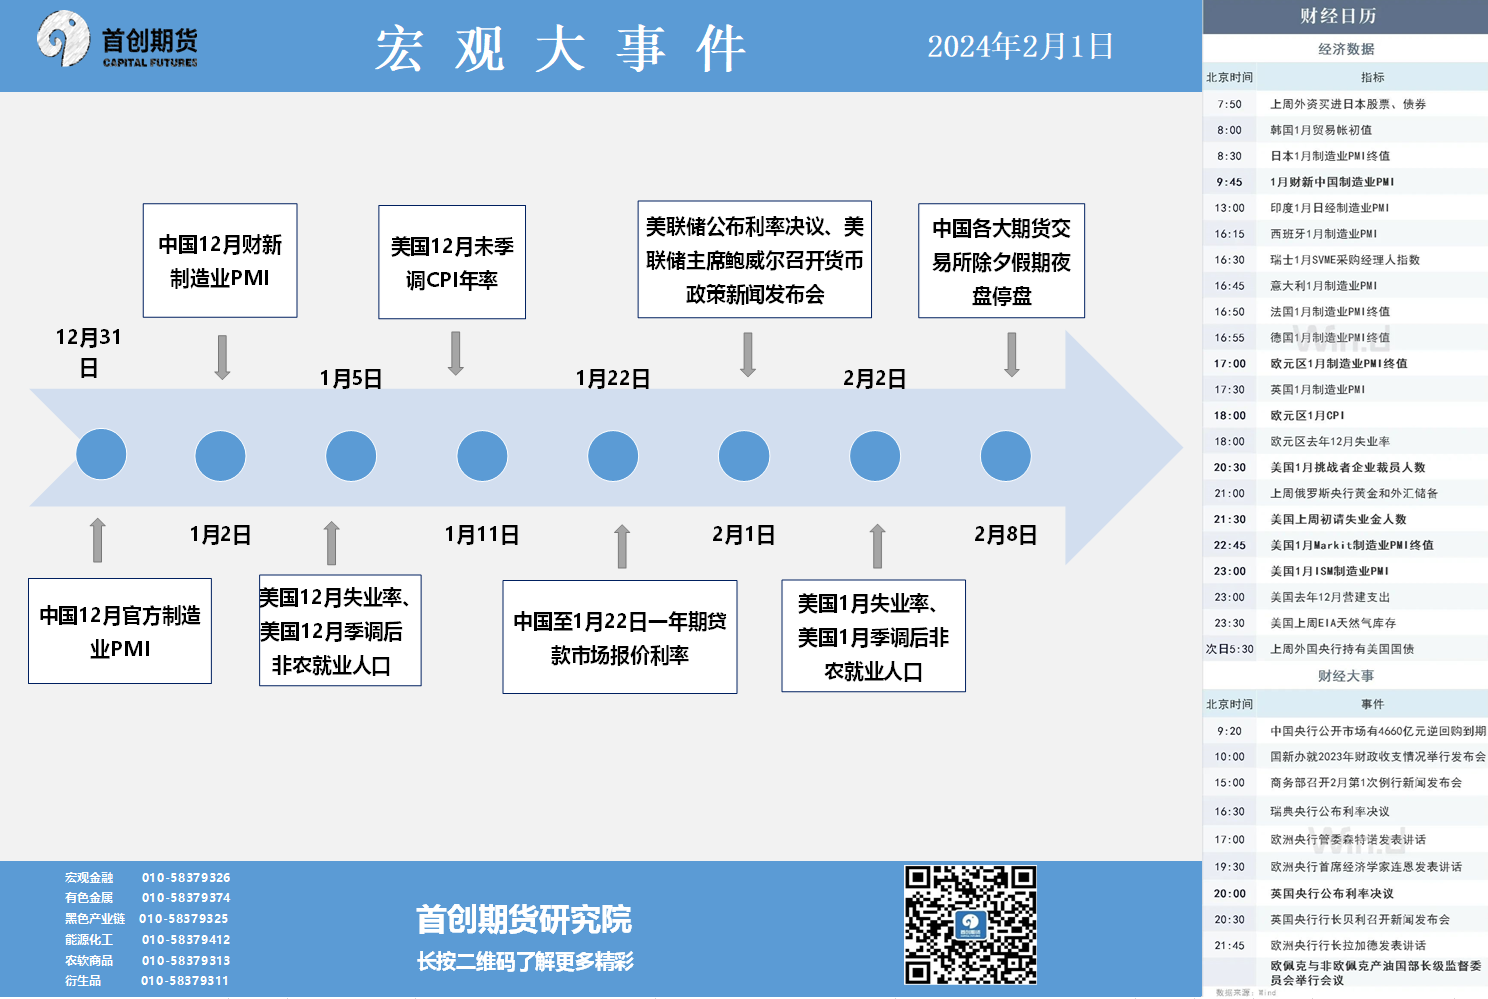Select the 12月31日 timeline circle
Screen dimensions: 1488x999
(x=101, y=454)
